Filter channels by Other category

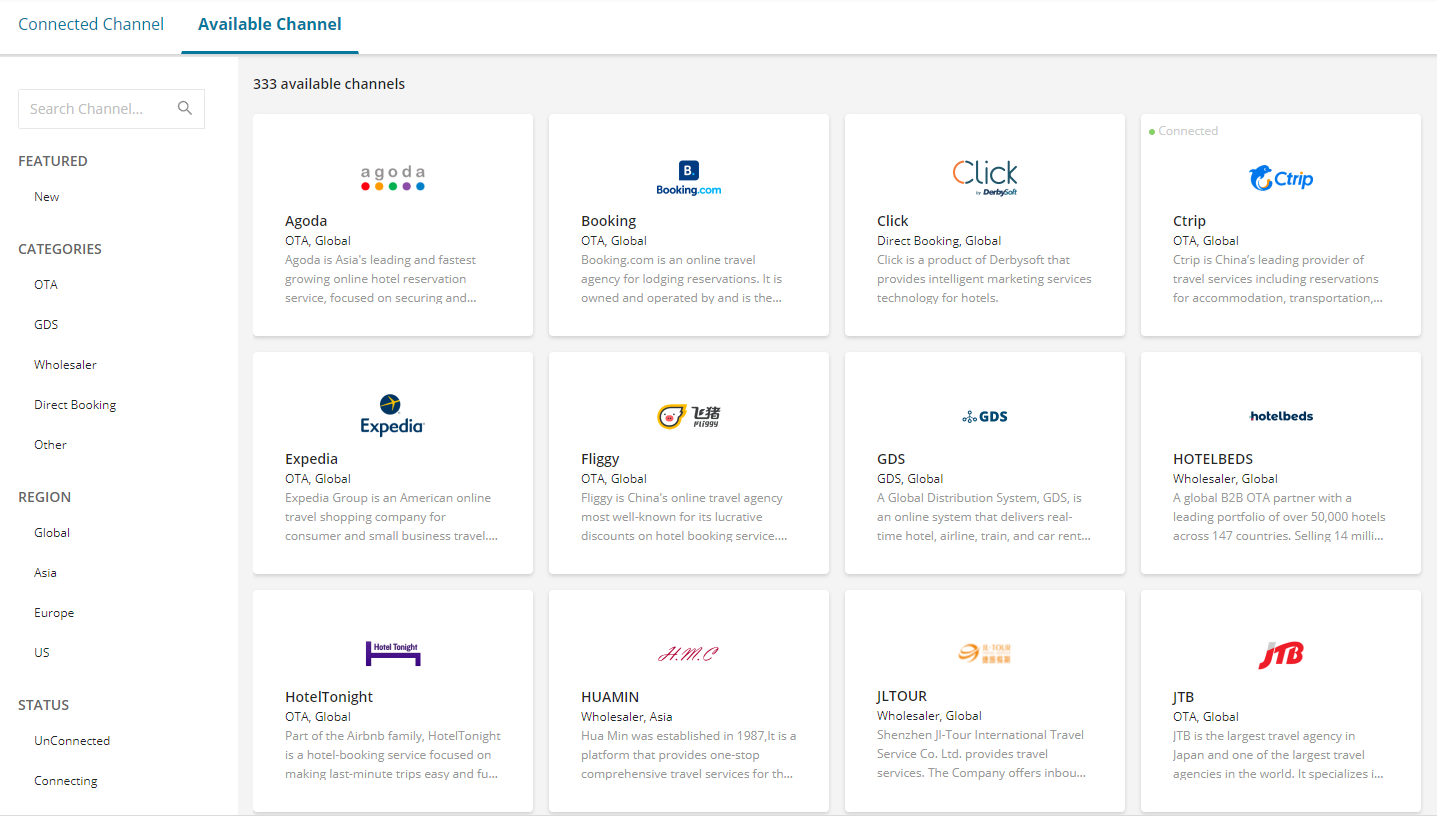point(50,445)
